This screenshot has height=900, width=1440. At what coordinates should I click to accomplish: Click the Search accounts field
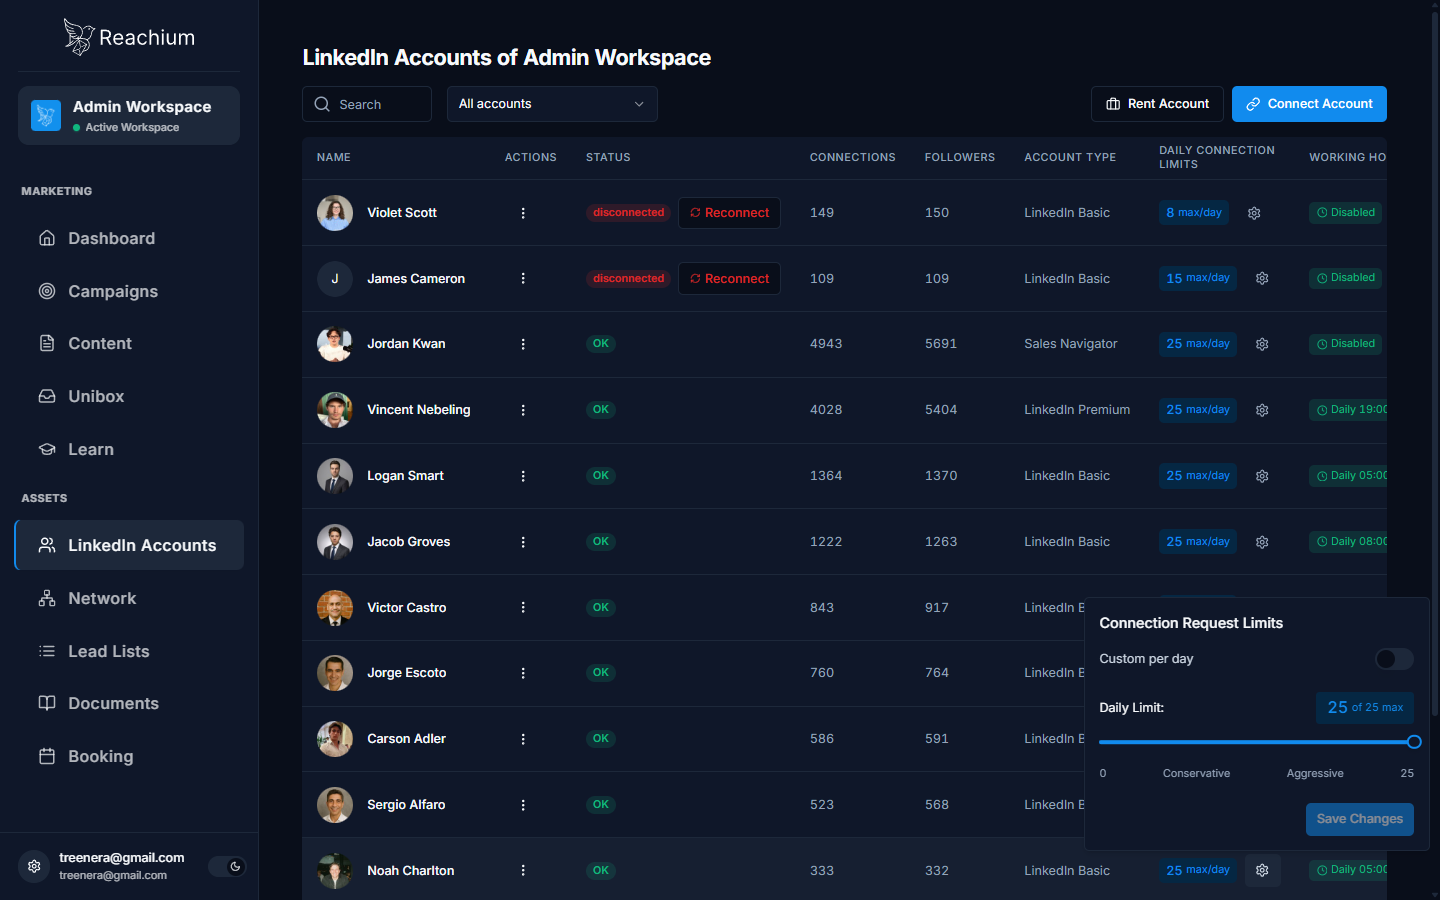[367, 104]
